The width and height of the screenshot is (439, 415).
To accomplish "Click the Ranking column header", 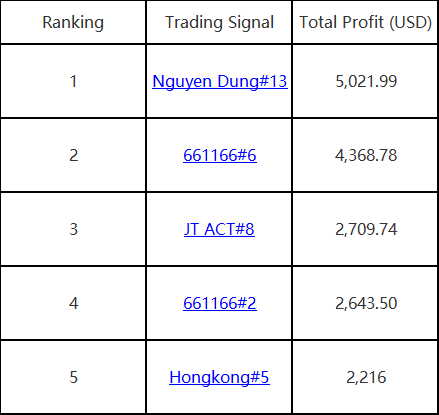I will click(x=73, y=22).
